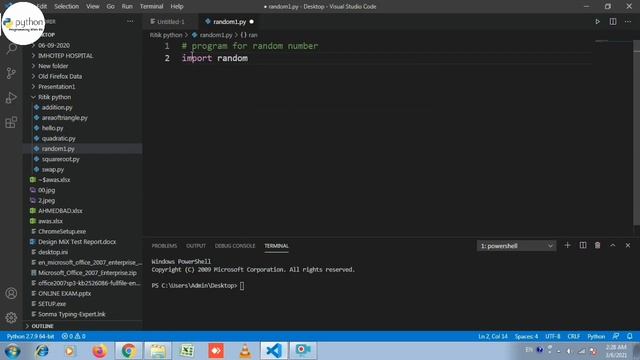Open the Search view in activity bar
The image size is (640, 360).
point(11,49)
